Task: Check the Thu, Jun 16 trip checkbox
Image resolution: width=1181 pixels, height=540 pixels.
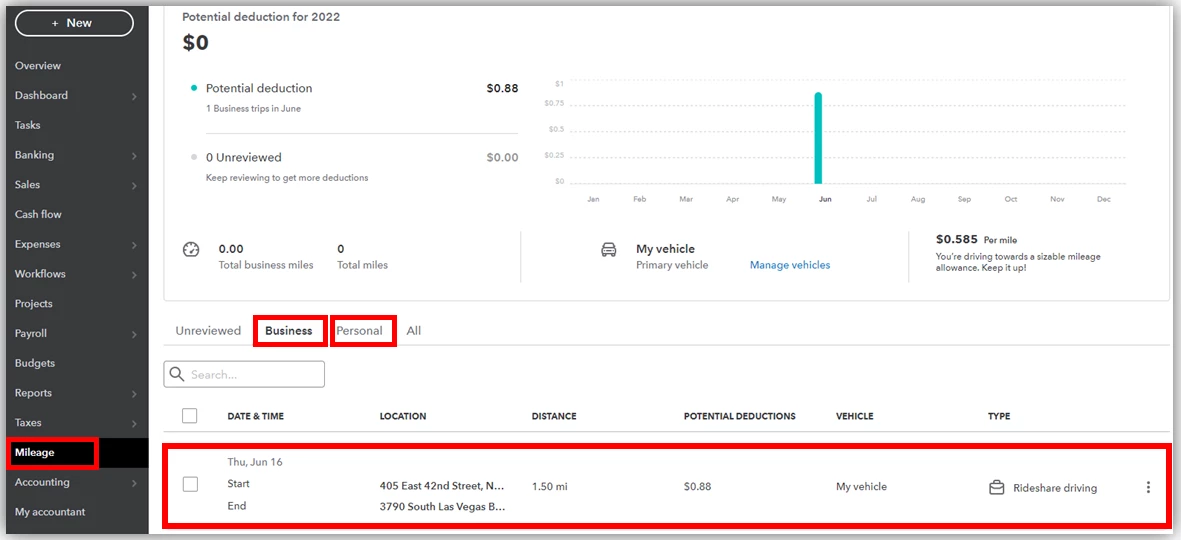Action: pos(191,484)
